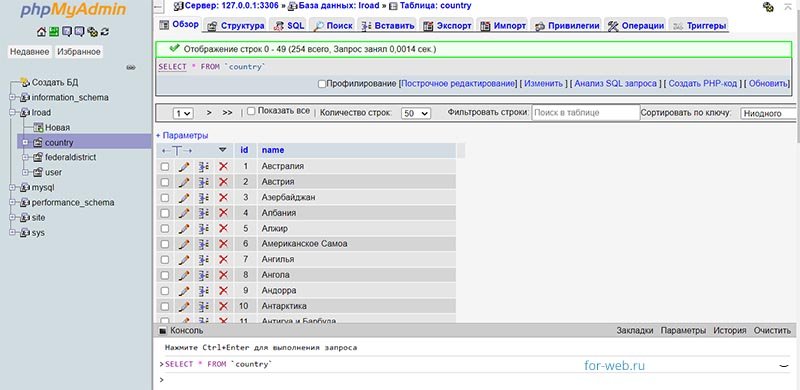Screen dimensions: 800x390
Task: Click edit pencil for row Австрия
Action: tap(184, 182)
